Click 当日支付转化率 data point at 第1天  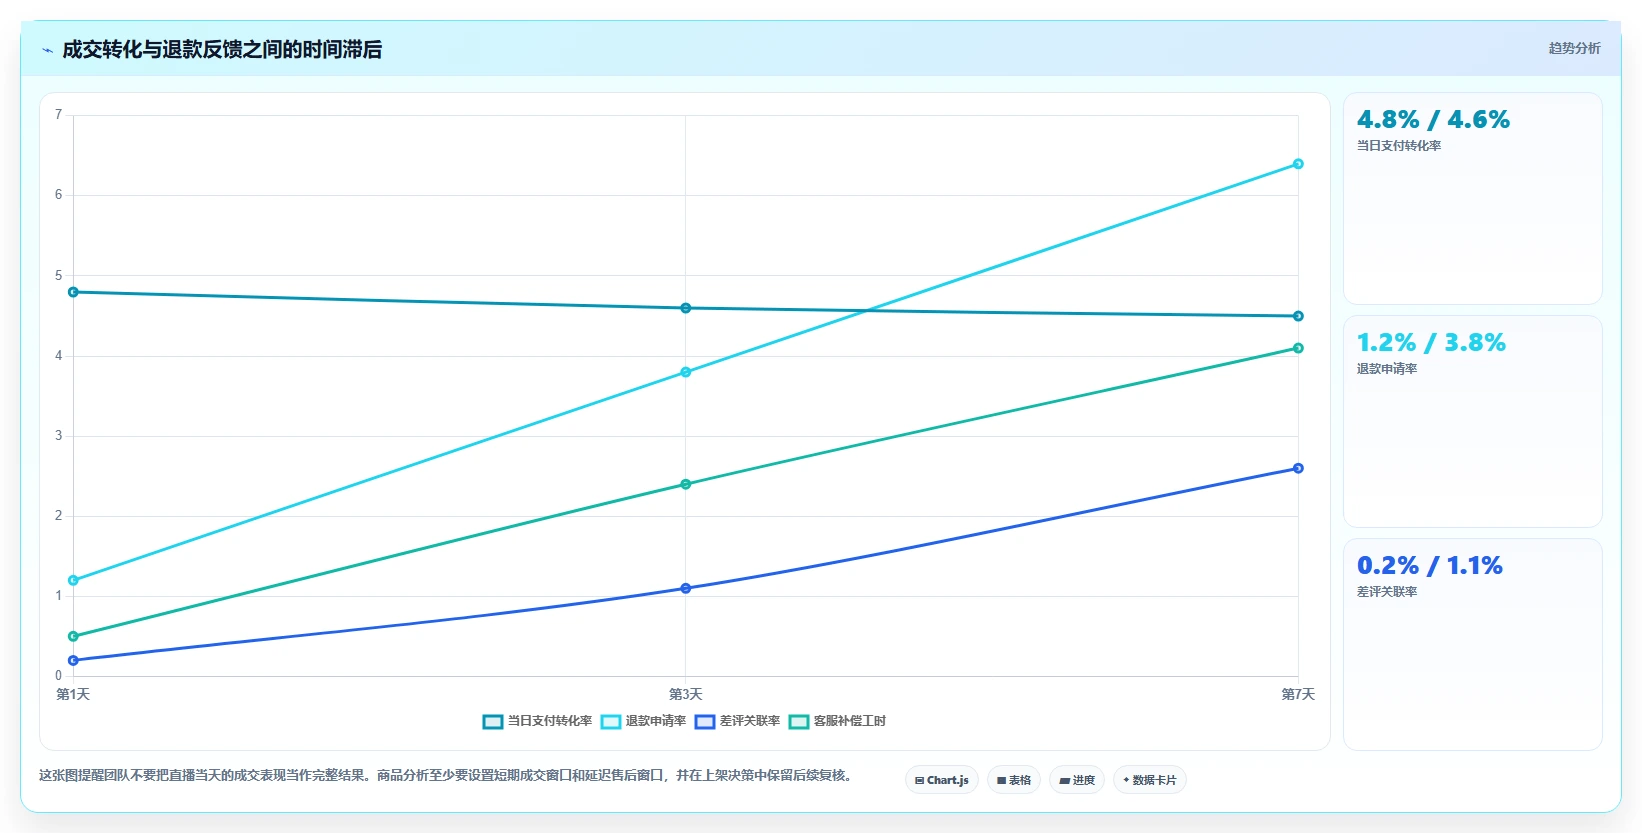(x=73, y=292)
